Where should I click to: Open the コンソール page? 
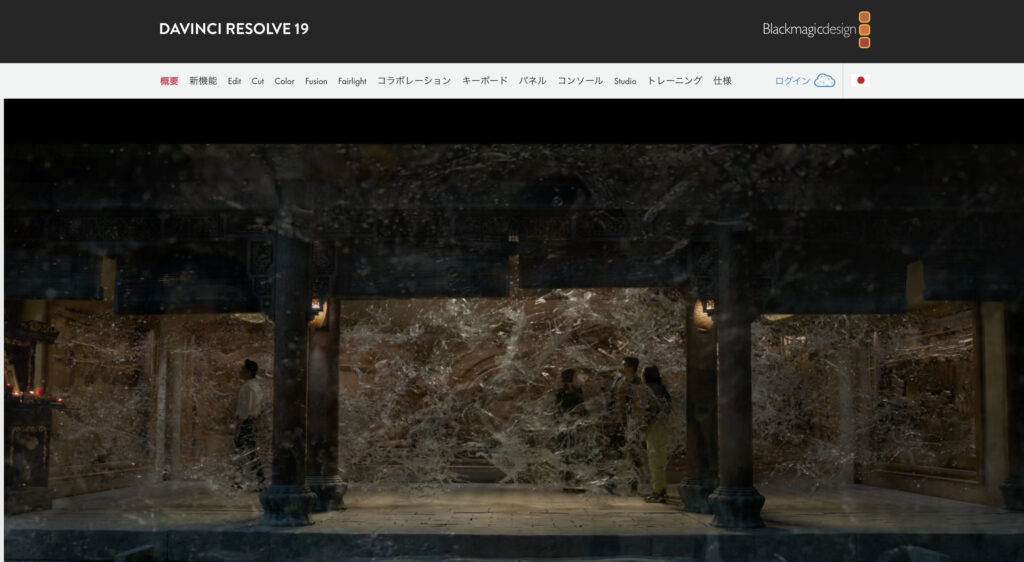coord(580,81)
